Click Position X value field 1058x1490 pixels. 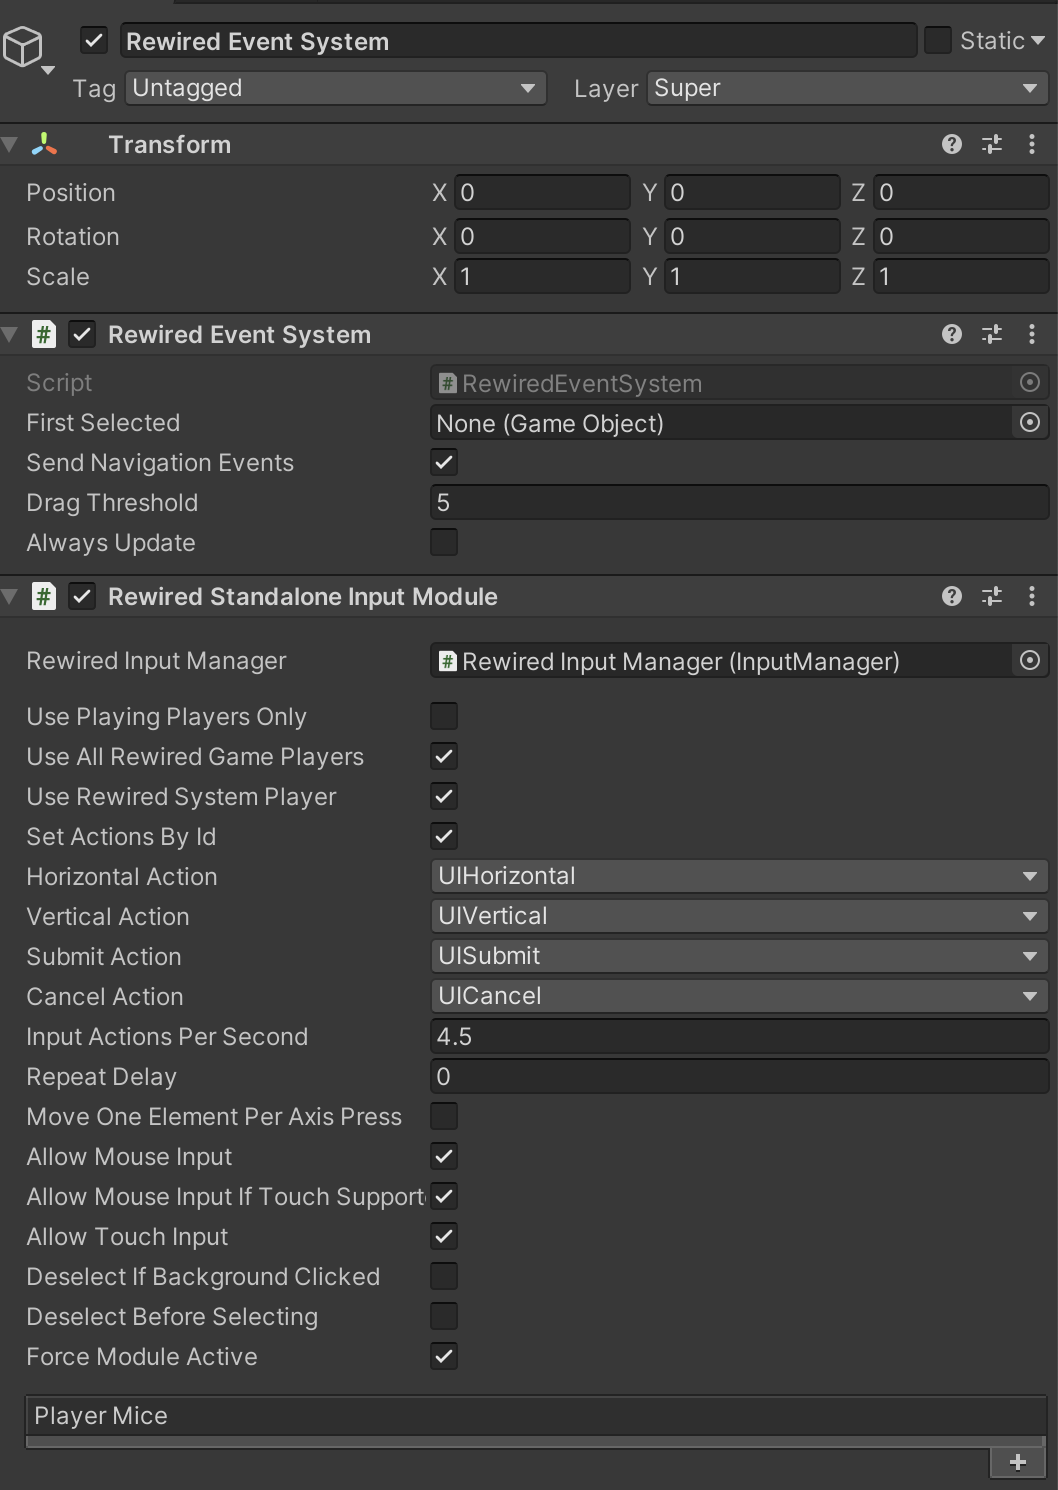(542, 192)
